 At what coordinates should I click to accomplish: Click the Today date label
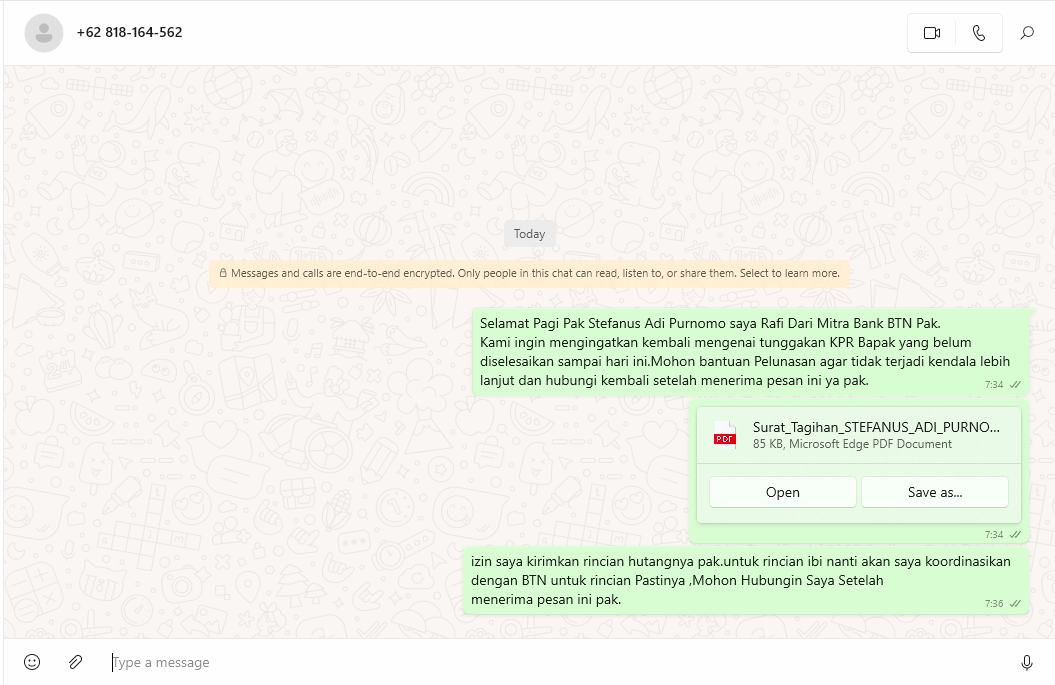click(529, 234)
